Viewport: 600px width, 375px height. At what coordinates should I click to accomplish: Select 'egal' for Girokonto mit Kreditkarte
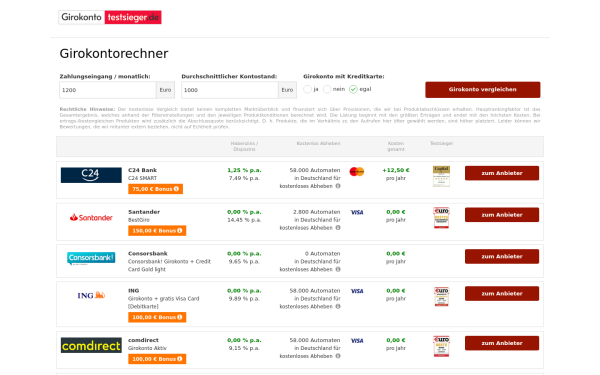point(353,89)
